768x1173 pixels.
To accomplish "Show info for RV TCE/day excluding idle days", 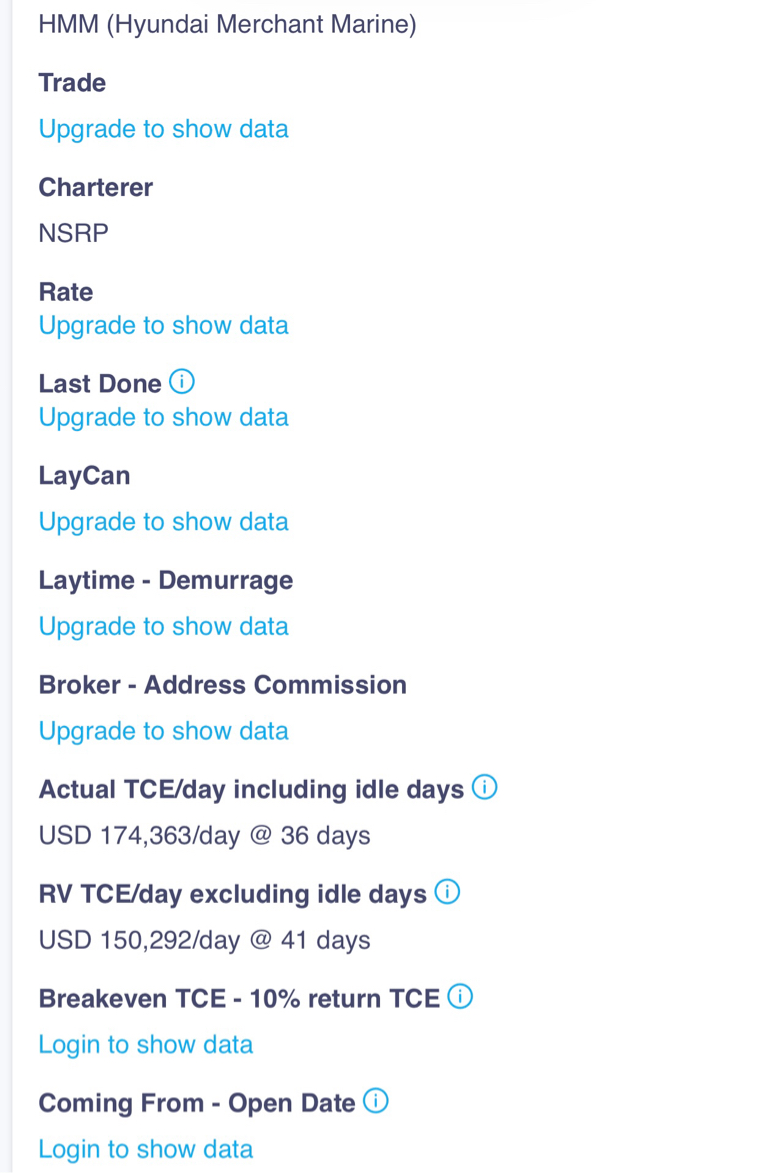I will coord(448,892).
